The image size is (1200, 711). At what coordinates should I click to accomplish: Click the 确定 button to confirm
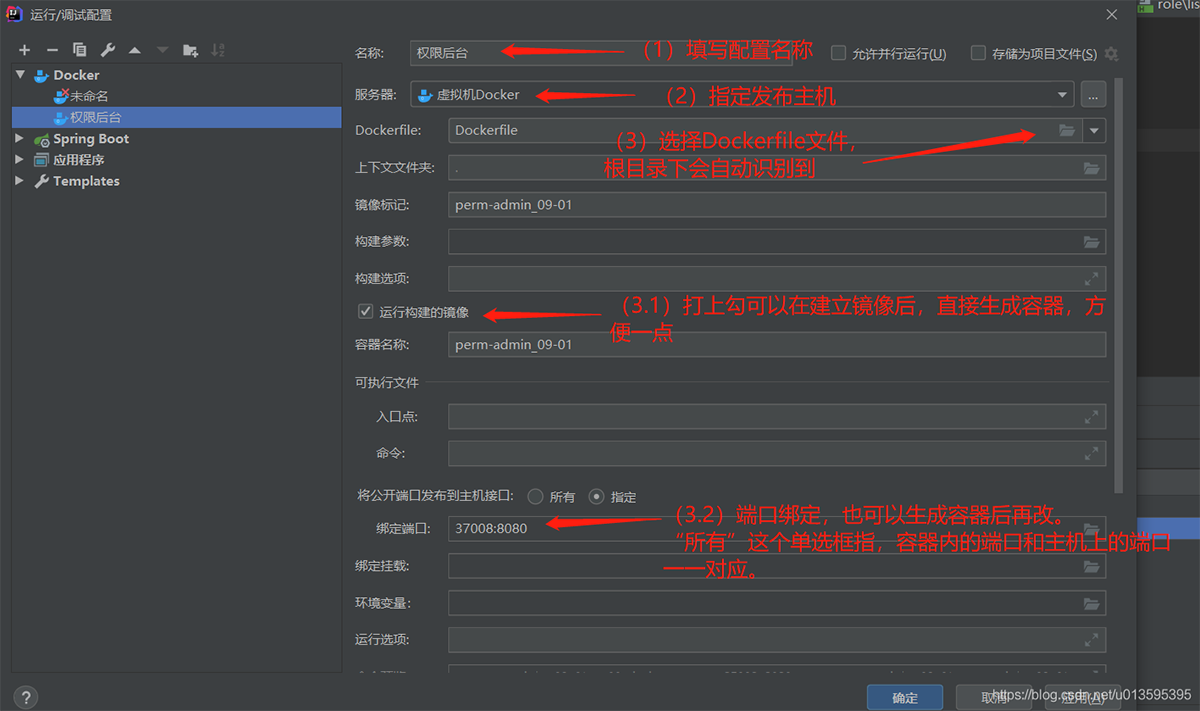(x=903, y=697)
